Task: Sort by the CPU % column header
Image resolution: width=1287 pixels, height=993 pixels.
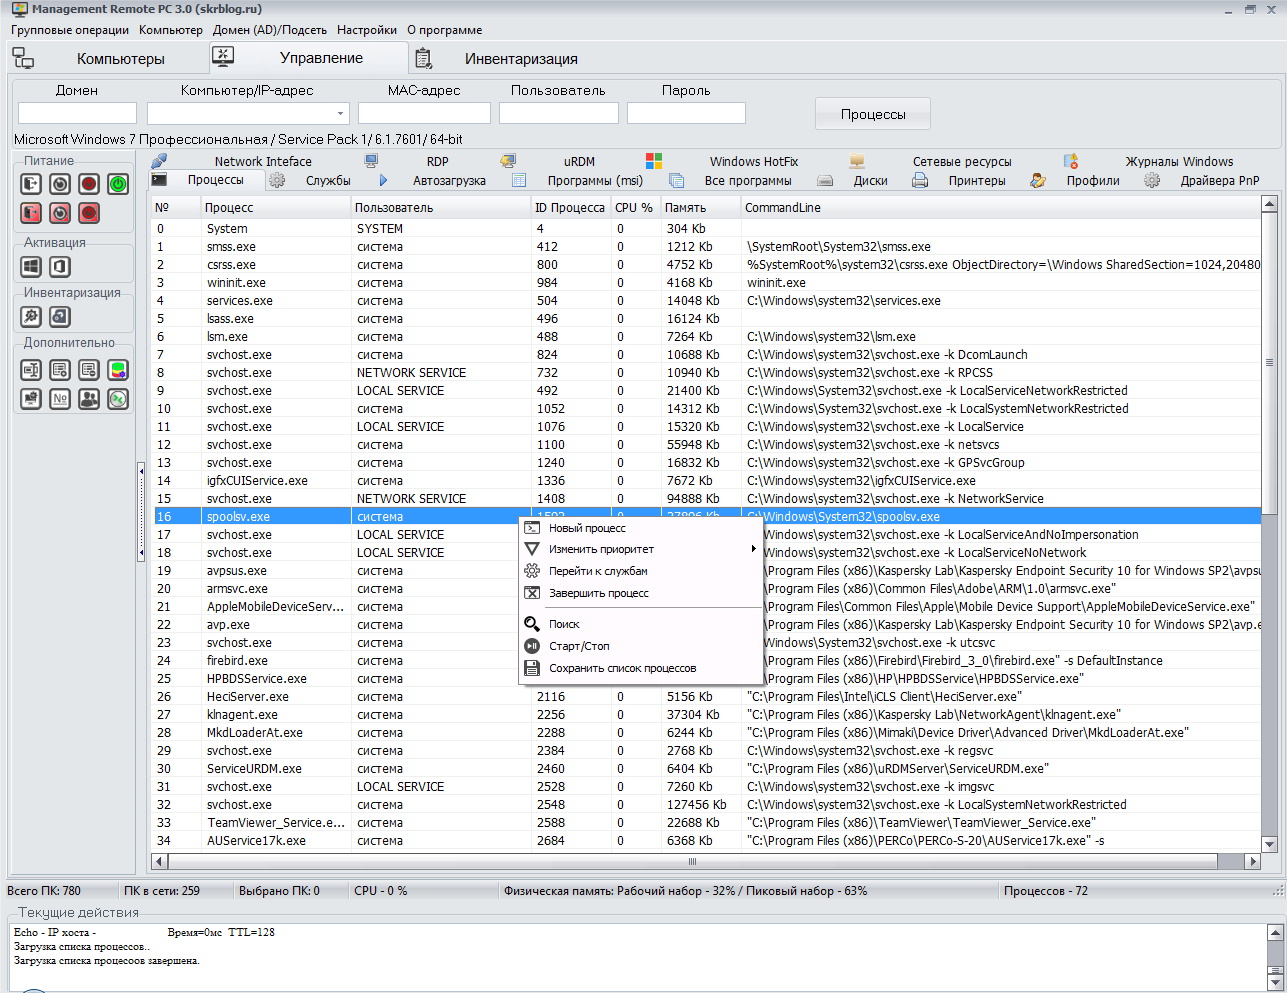Action: pos(636,208)
